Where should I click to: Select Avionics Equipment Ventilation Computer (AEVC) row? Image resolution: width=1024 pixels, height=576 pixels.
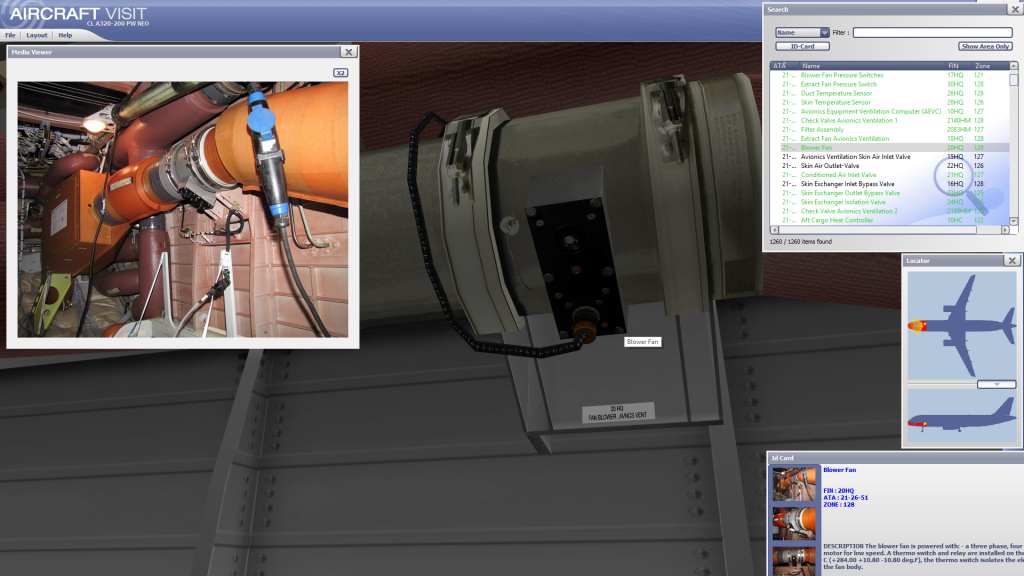(x=891, y=112)
